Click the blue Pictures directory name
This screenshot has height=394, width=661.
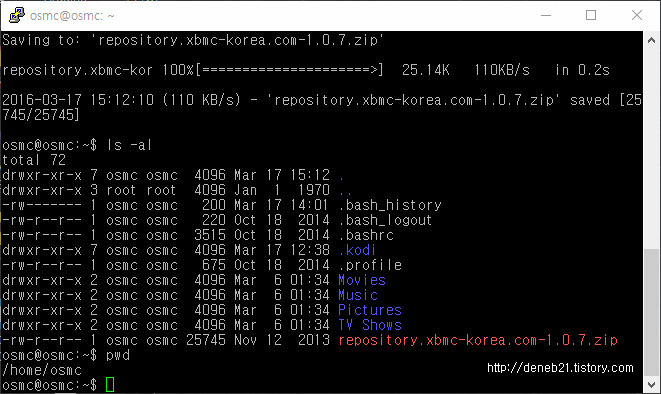[370, 310]
